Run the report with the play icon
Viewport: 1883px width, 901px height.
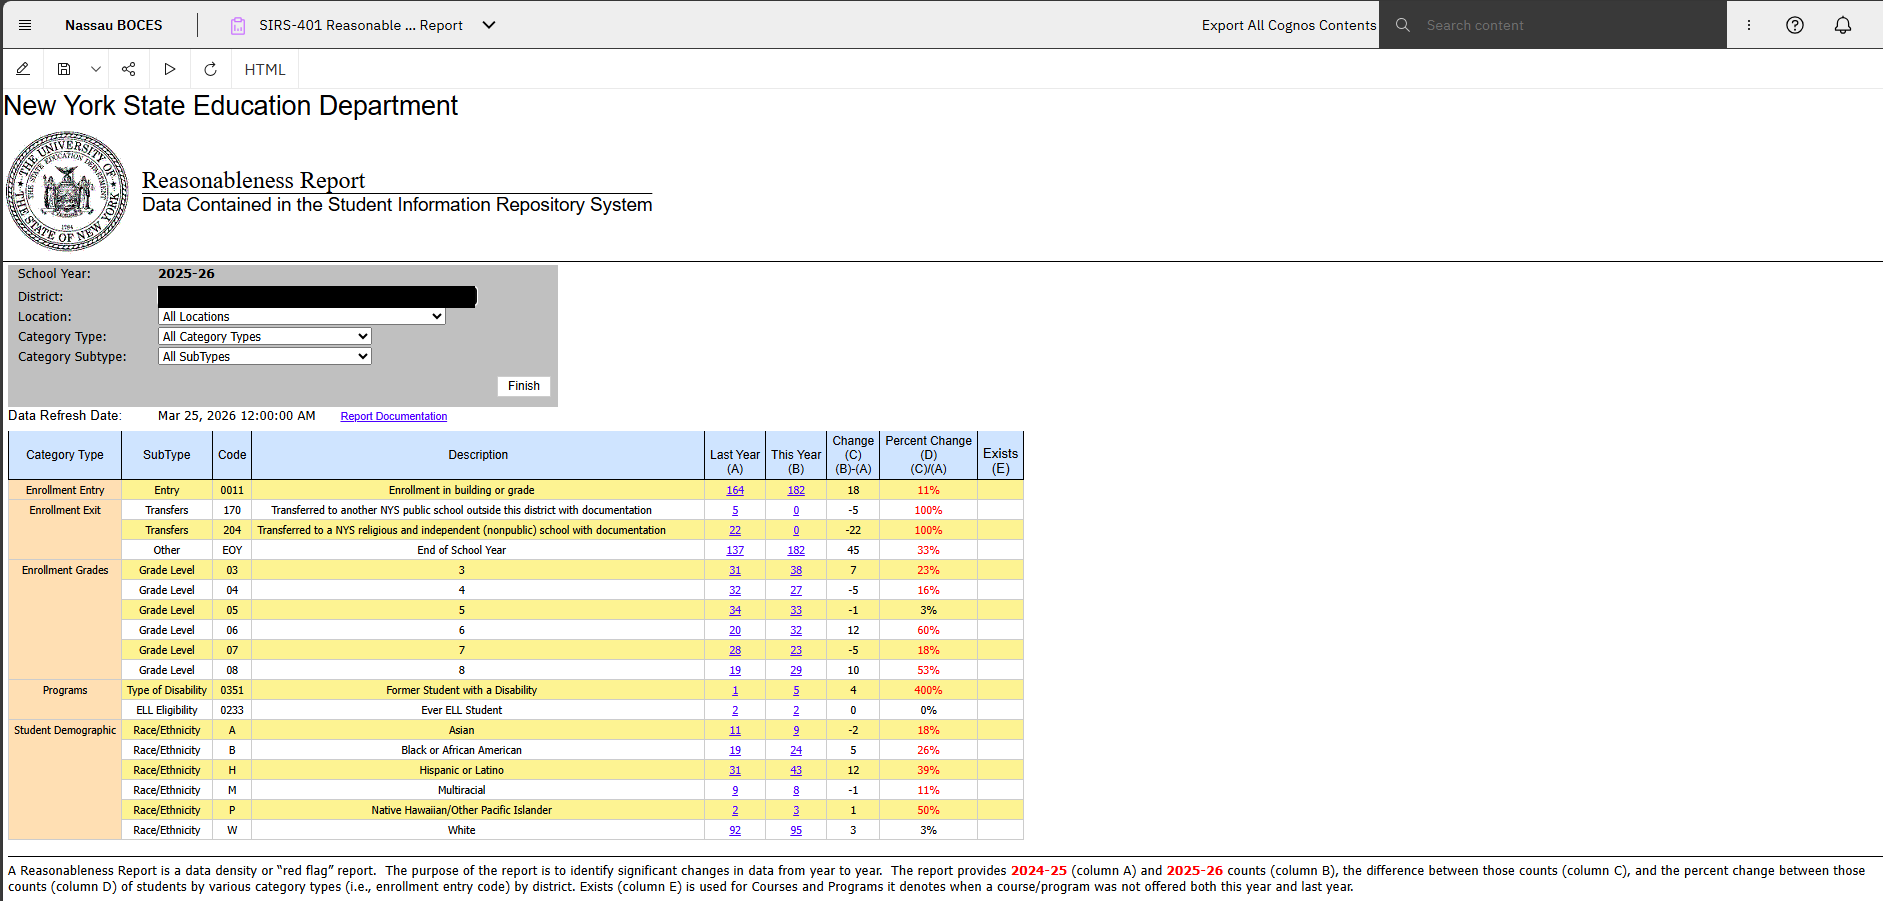pyautogui.click(x=170, y=69)
